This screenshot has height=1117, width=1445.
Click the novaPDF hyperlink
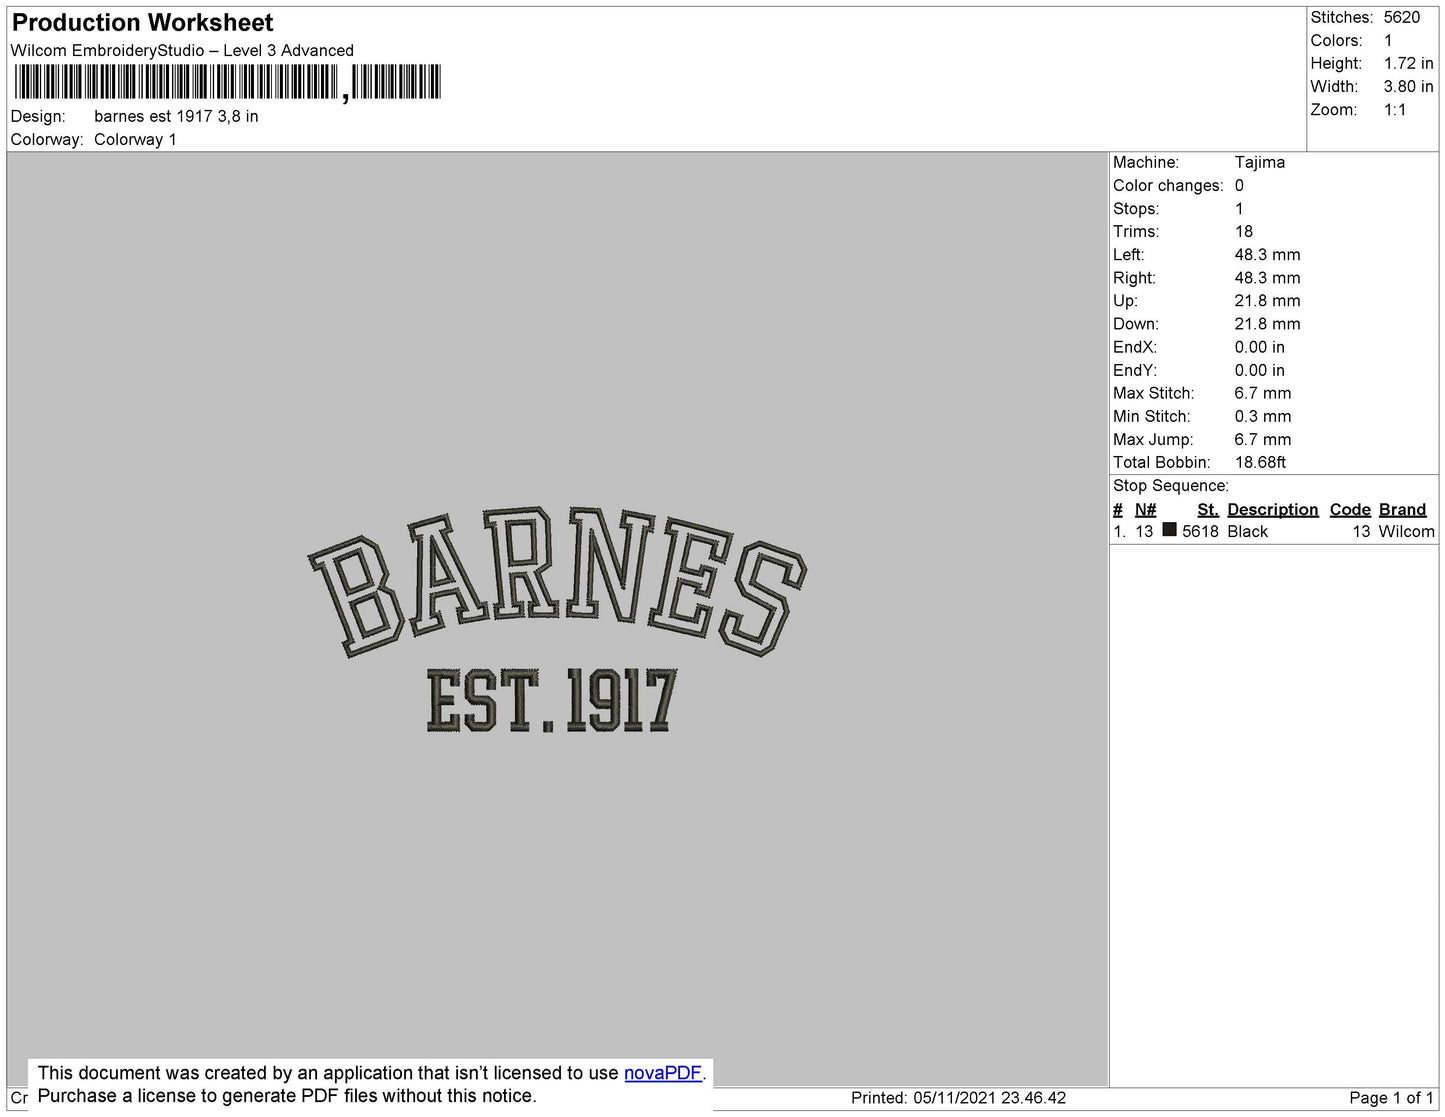(663, 1073)
